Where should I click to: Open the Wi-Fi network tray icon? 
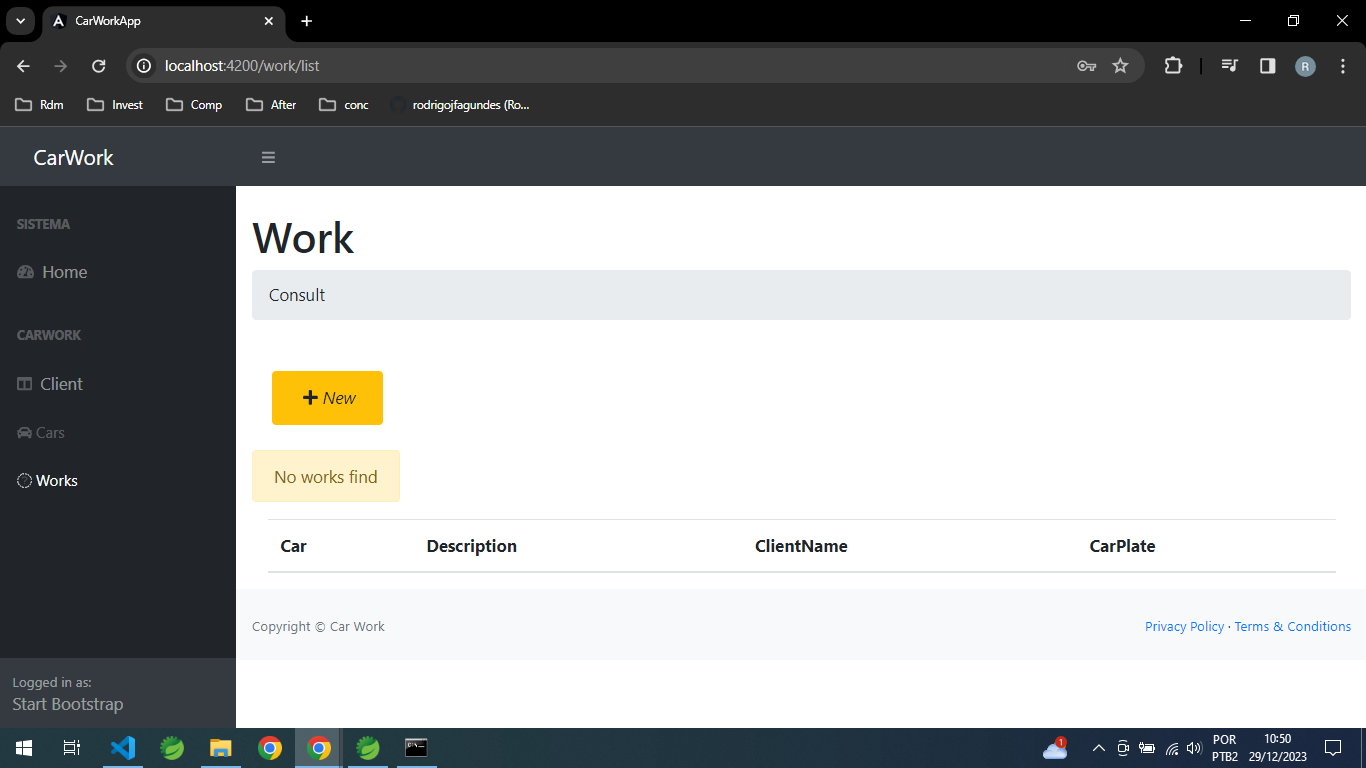coord(1171,748)
